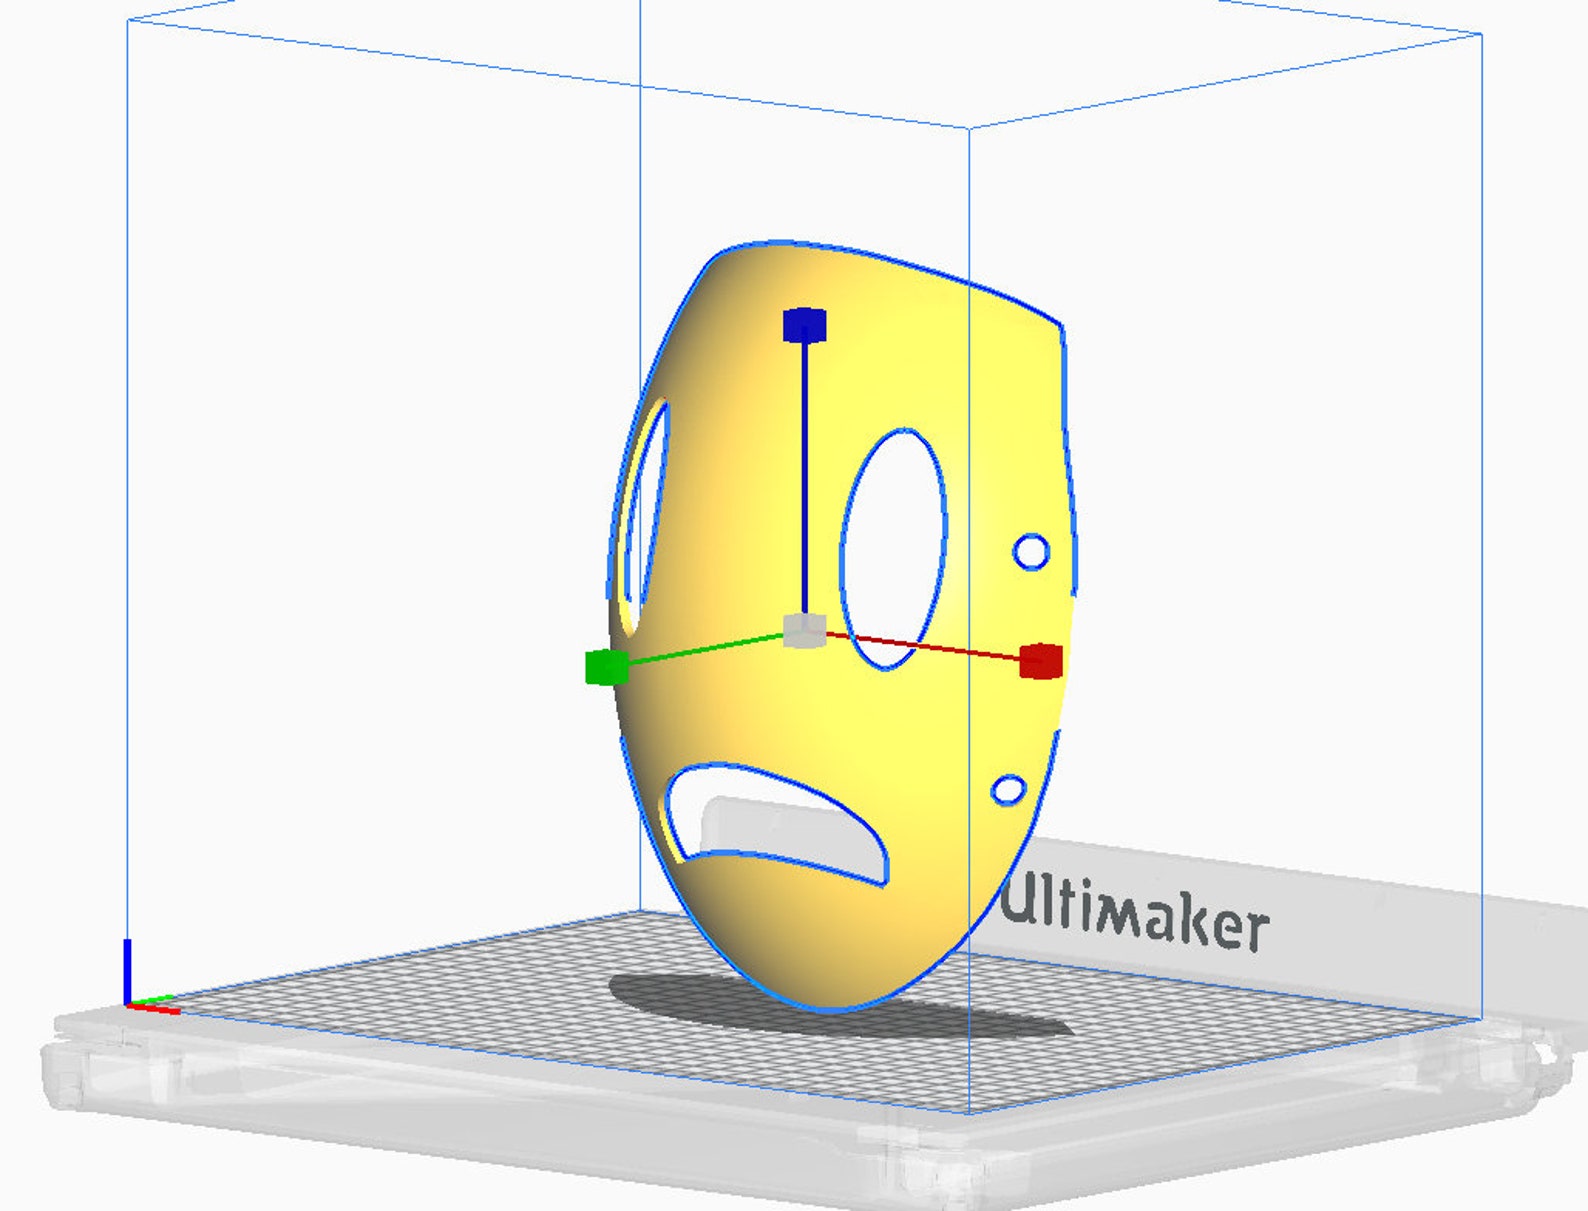Click the gray center handle of the gizmo

804,631
